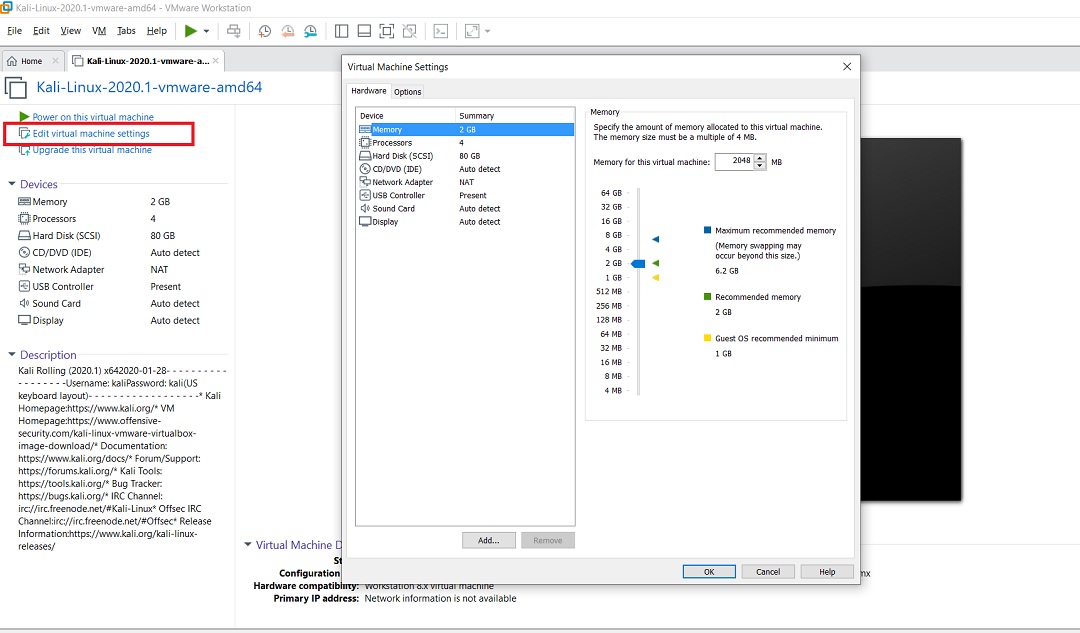Click the memory size input field showing 2048

(734, 161)
